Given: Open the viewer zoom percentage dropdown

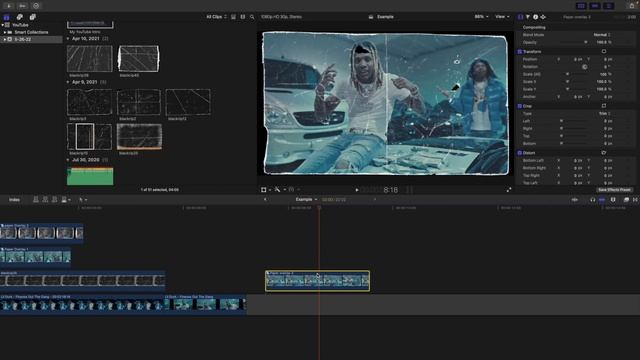Looking at the screenshot, I should coord(481,17).
